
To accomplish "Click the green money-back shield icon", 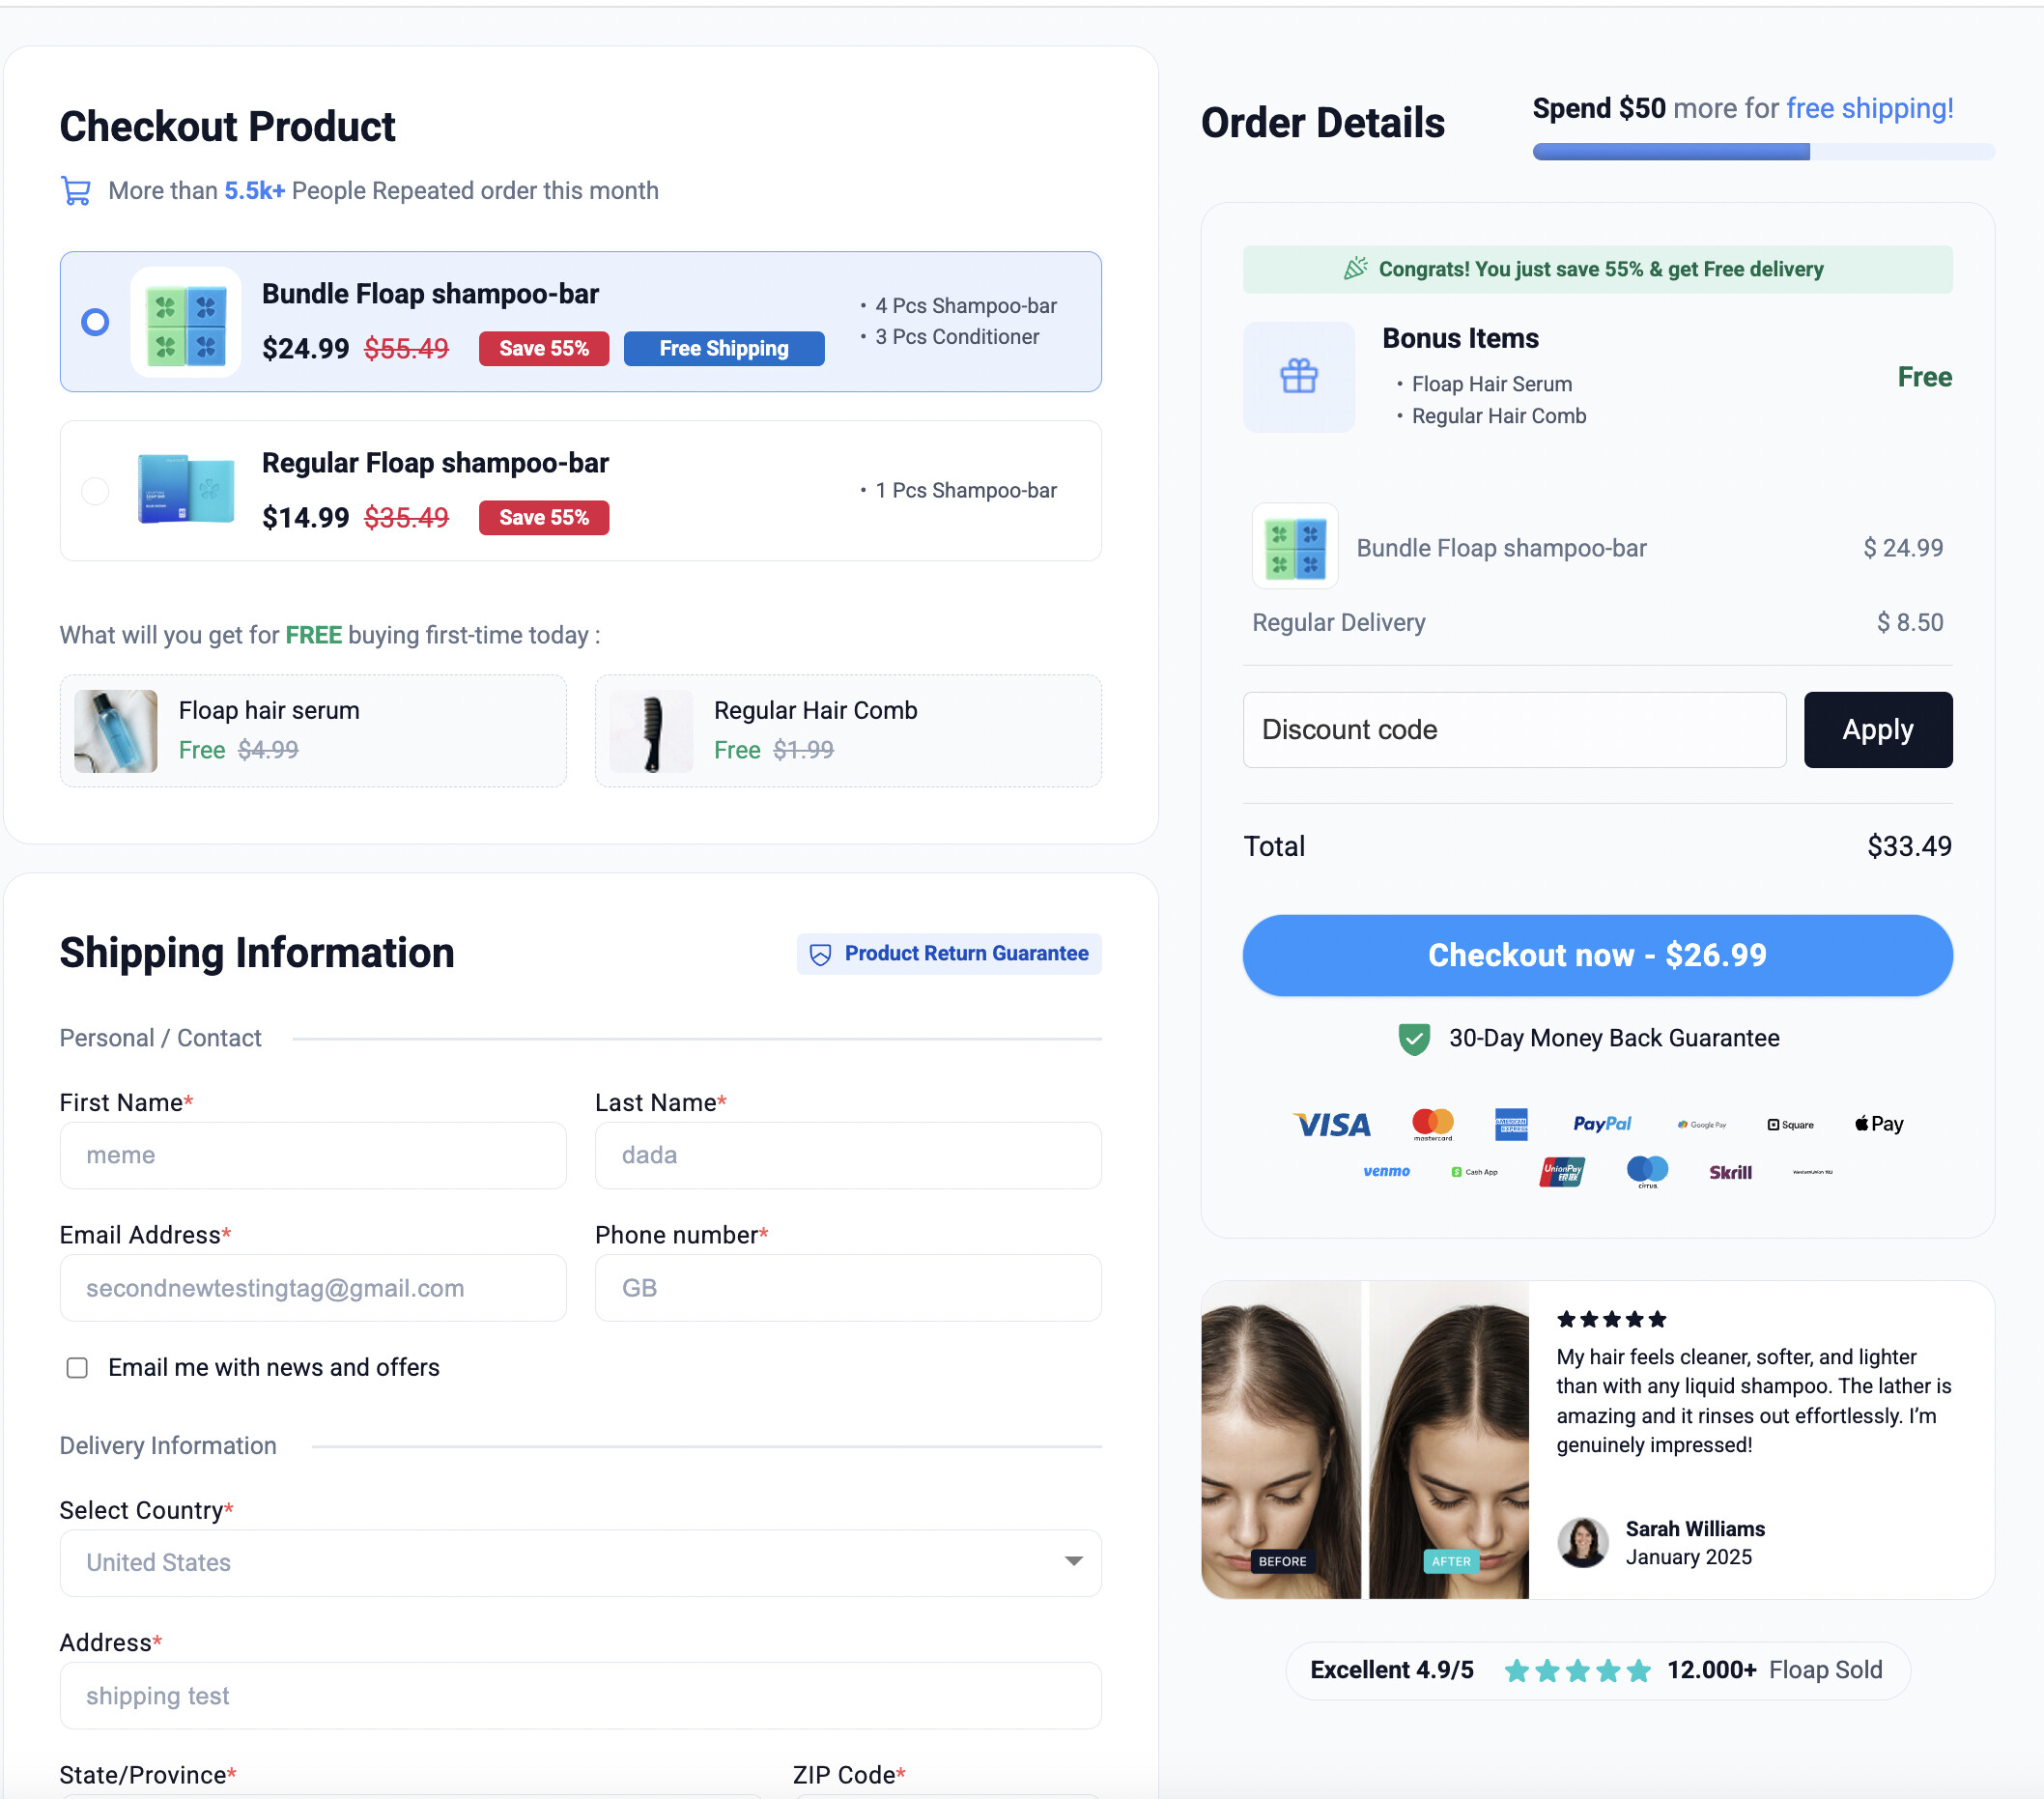I will 1413,1039.
